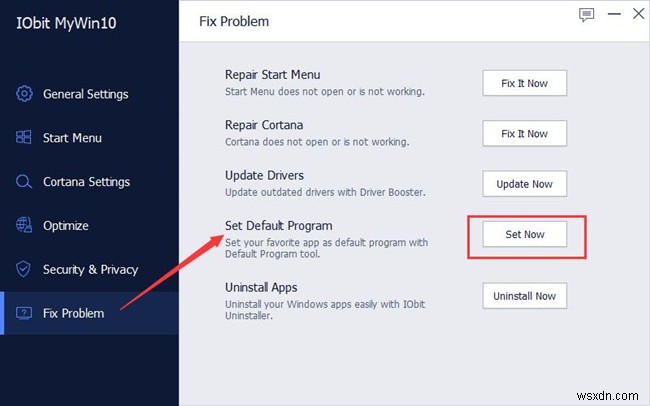Click the Security & Privacy shield icon
Screen dimensions: 650x406
[x=24, y=269]
